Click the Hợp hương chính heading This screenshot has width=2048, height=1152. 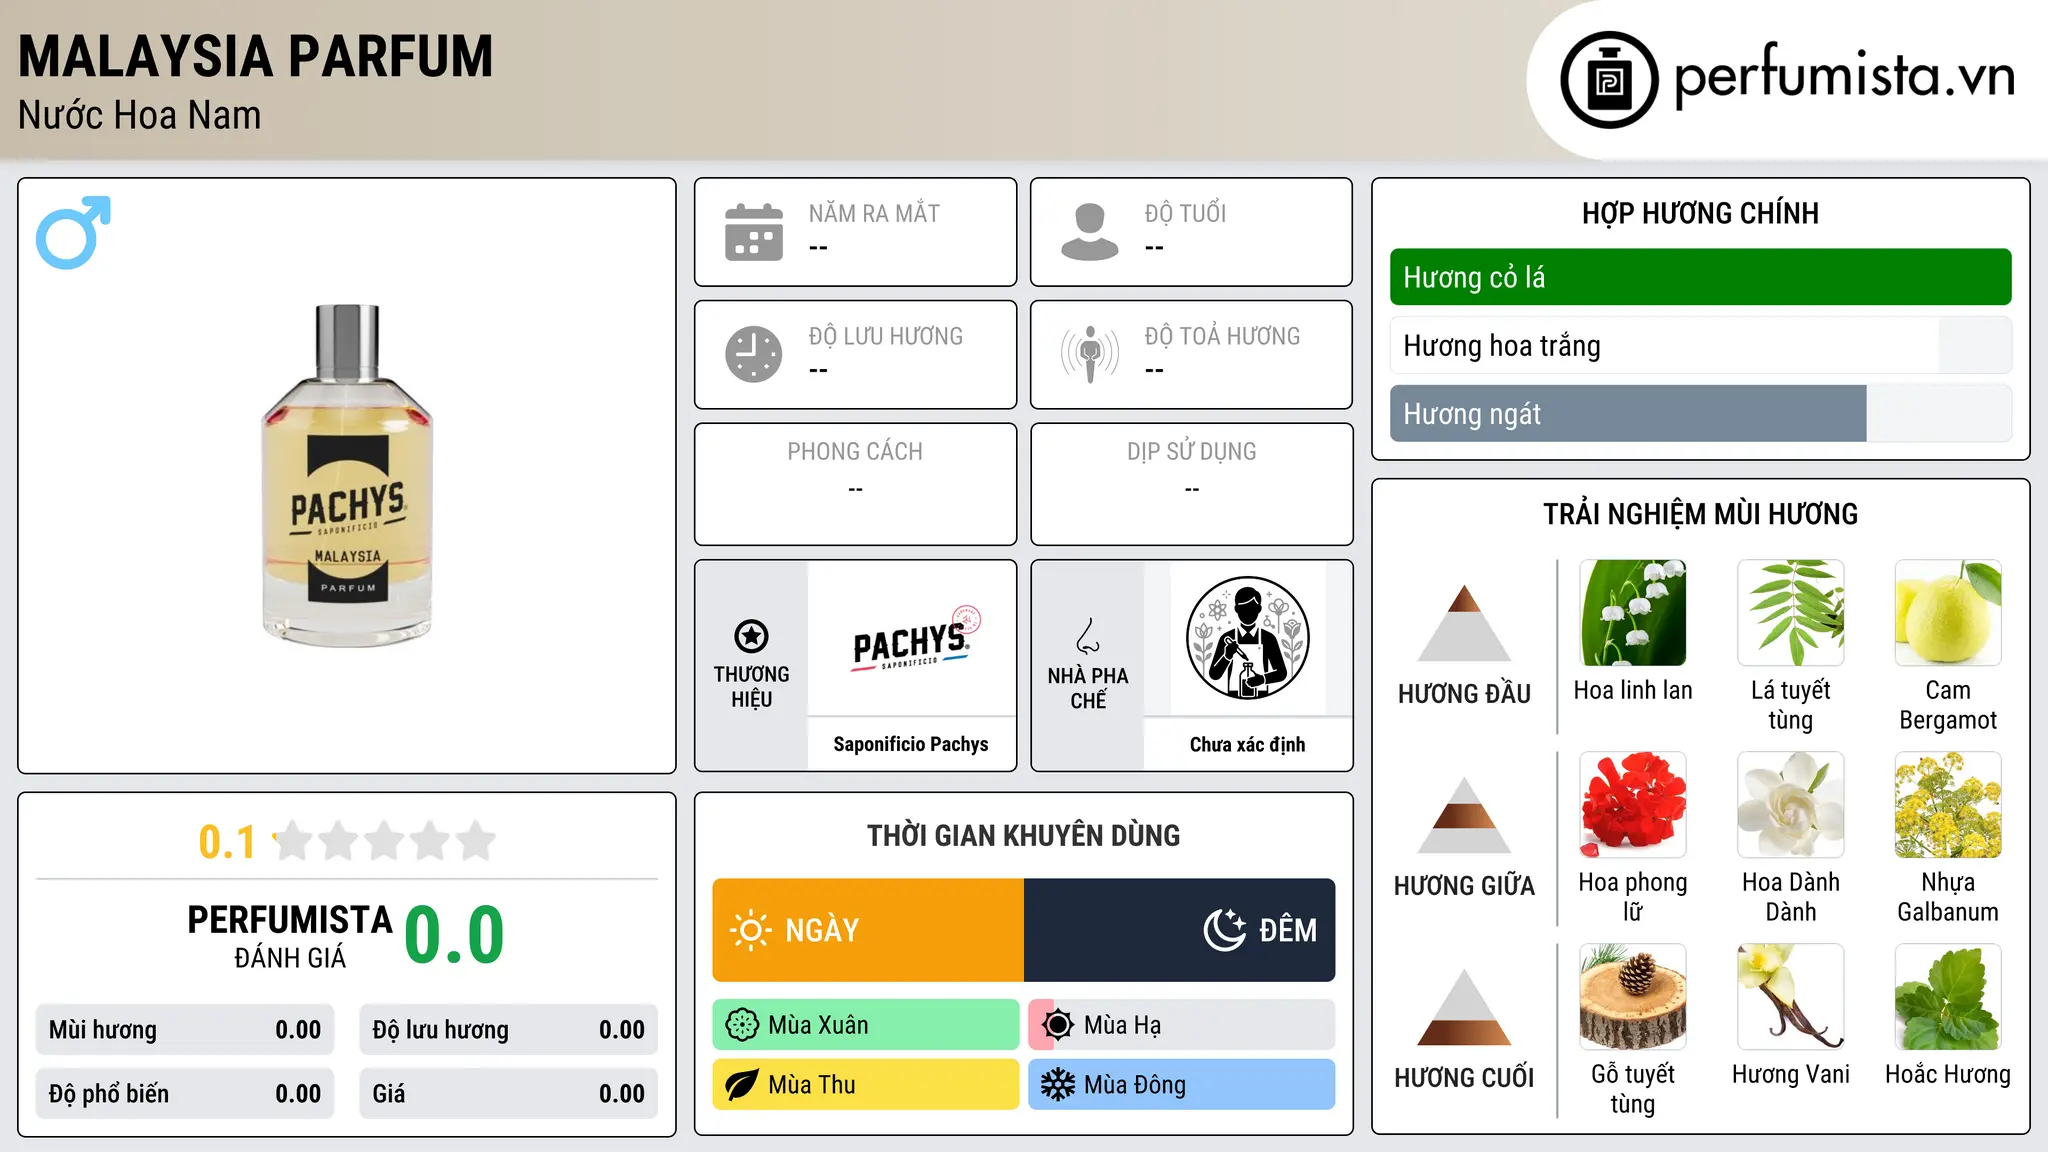pyautogui.click(x=1700, y=213)
